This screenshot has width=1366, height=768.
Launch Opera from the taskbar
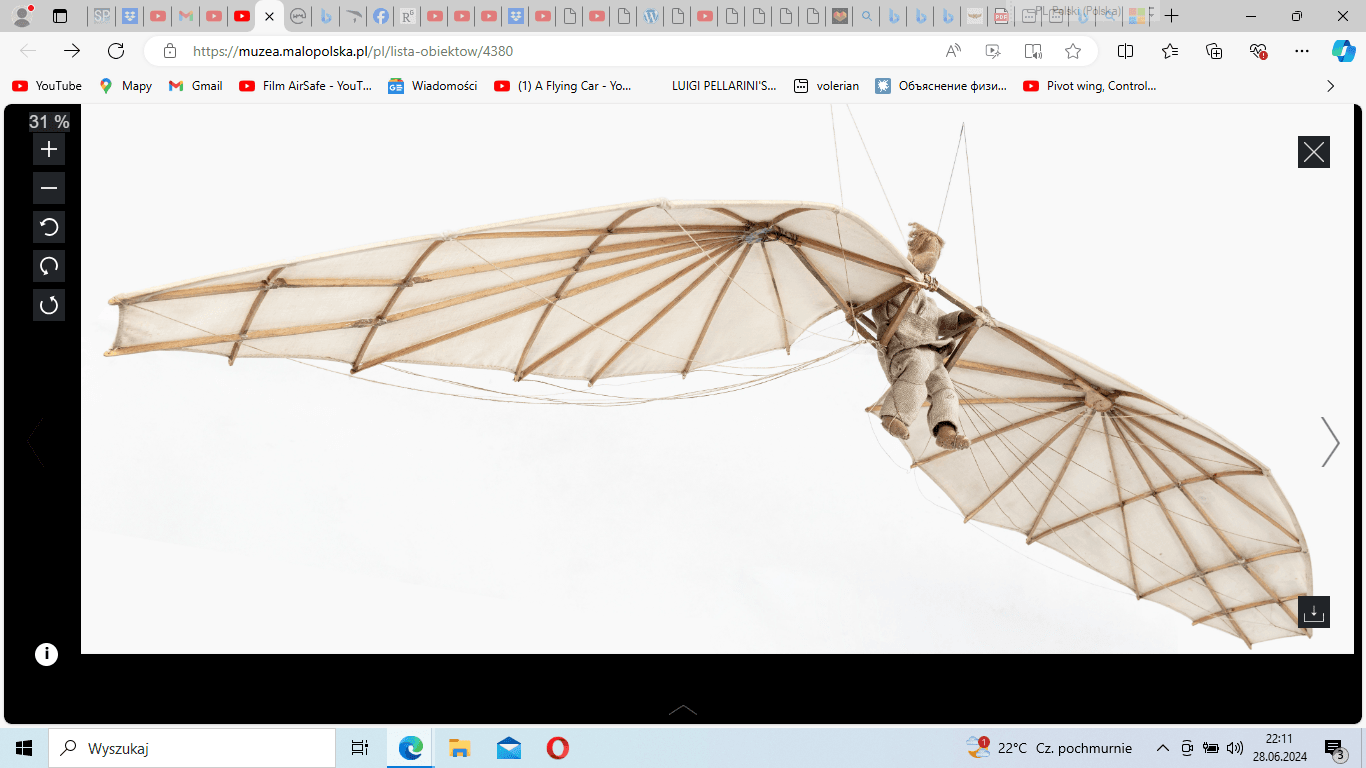click(558, 748)
